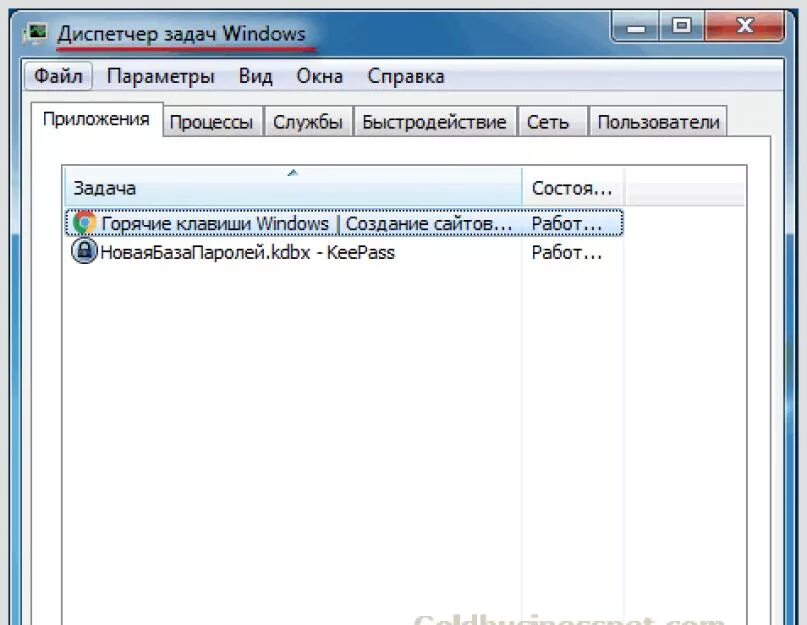Viewport: 807px width, 625px height.
Task: Select the НоваяБазаПаролей.kdbx - KeePass task
Action: 247,252
